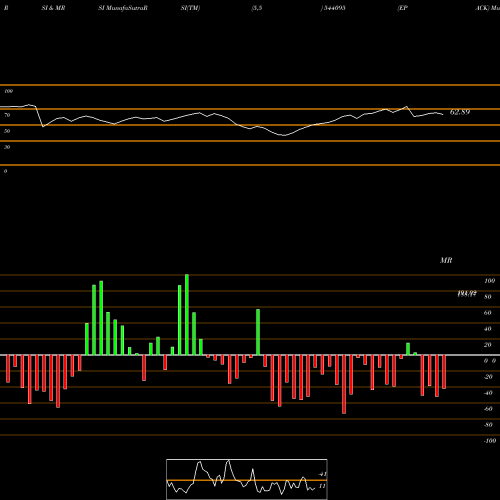The image size is (500, 500).
Task: Click the tallest green MR histogram bar
Action: pyautogui.click(x=187, y=315)
